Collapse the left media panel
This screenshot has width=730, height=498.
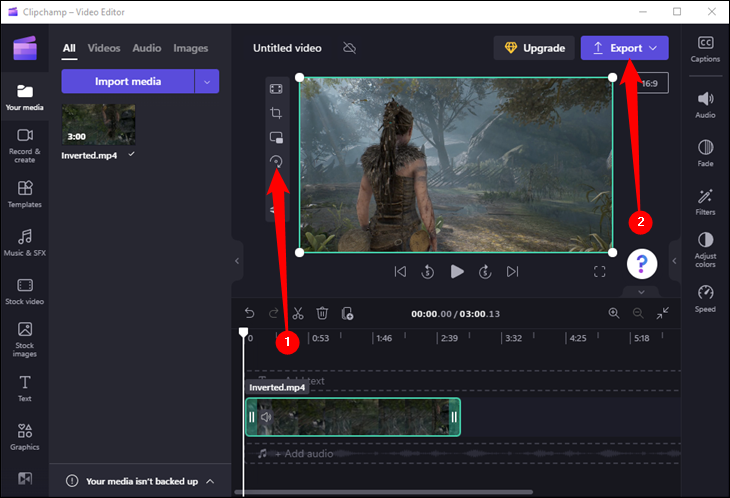coord(237,260)
